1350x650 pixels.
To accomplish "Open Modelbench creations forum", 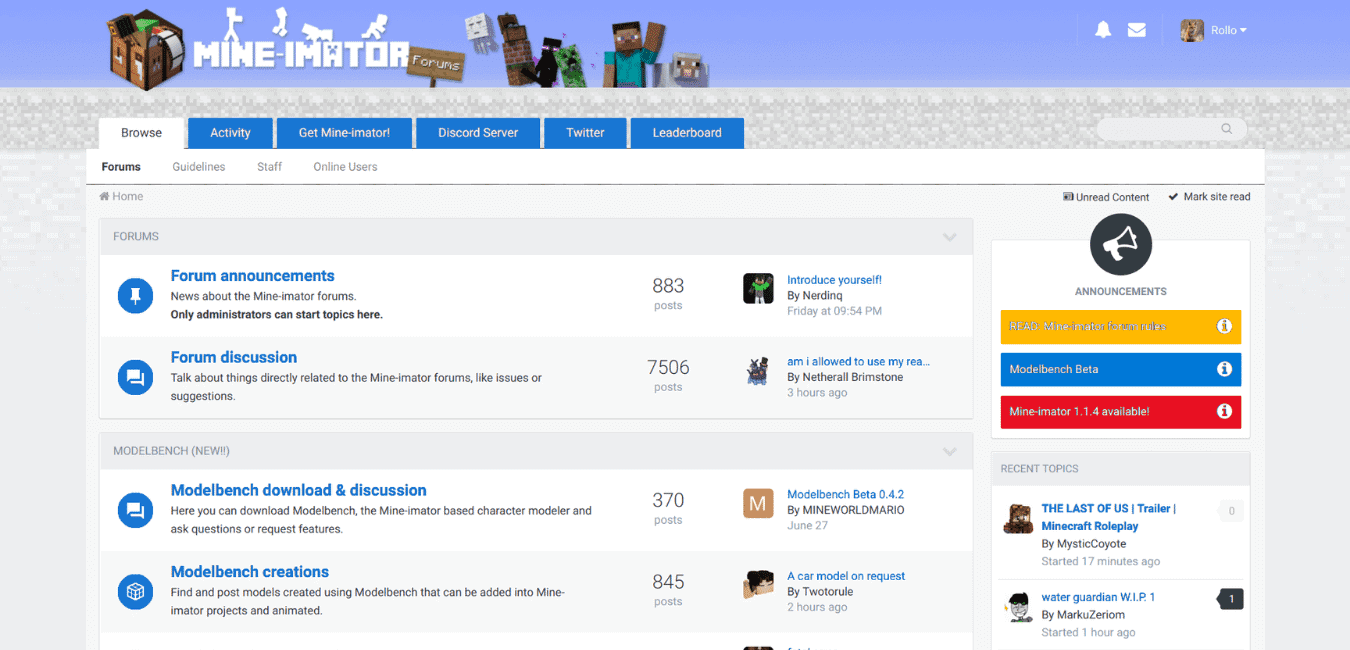I will [250, 572].
